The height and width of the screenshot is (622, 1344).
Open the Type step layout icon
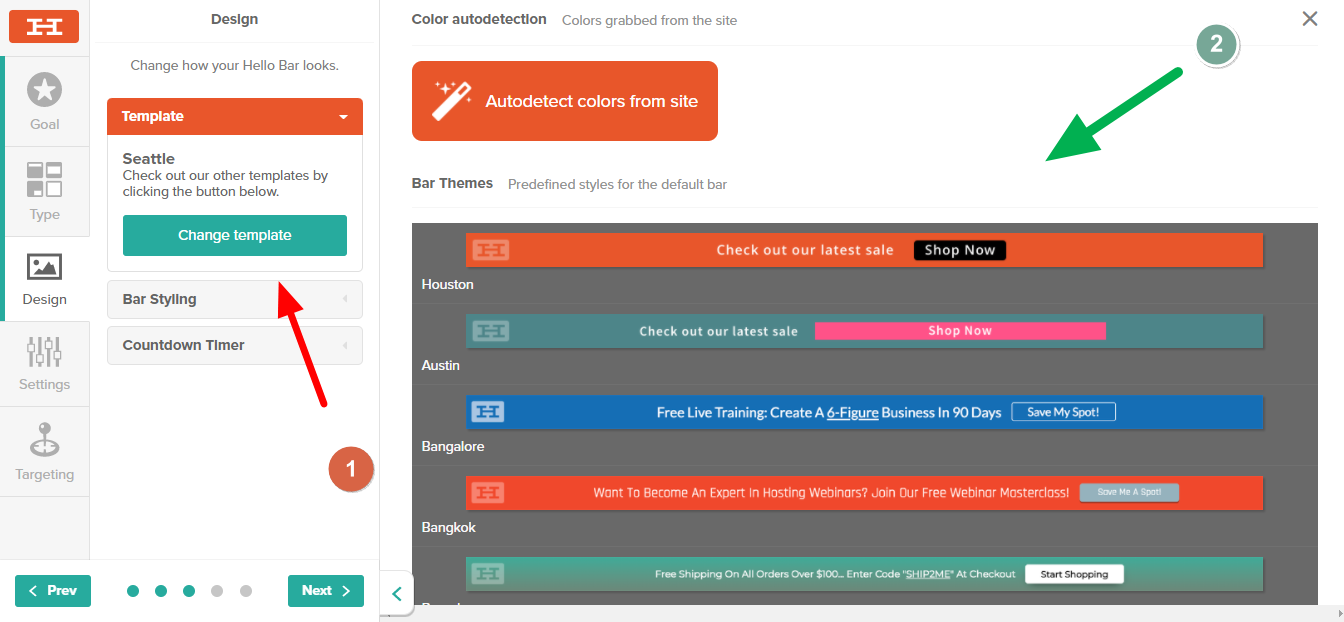click(44, 180)
